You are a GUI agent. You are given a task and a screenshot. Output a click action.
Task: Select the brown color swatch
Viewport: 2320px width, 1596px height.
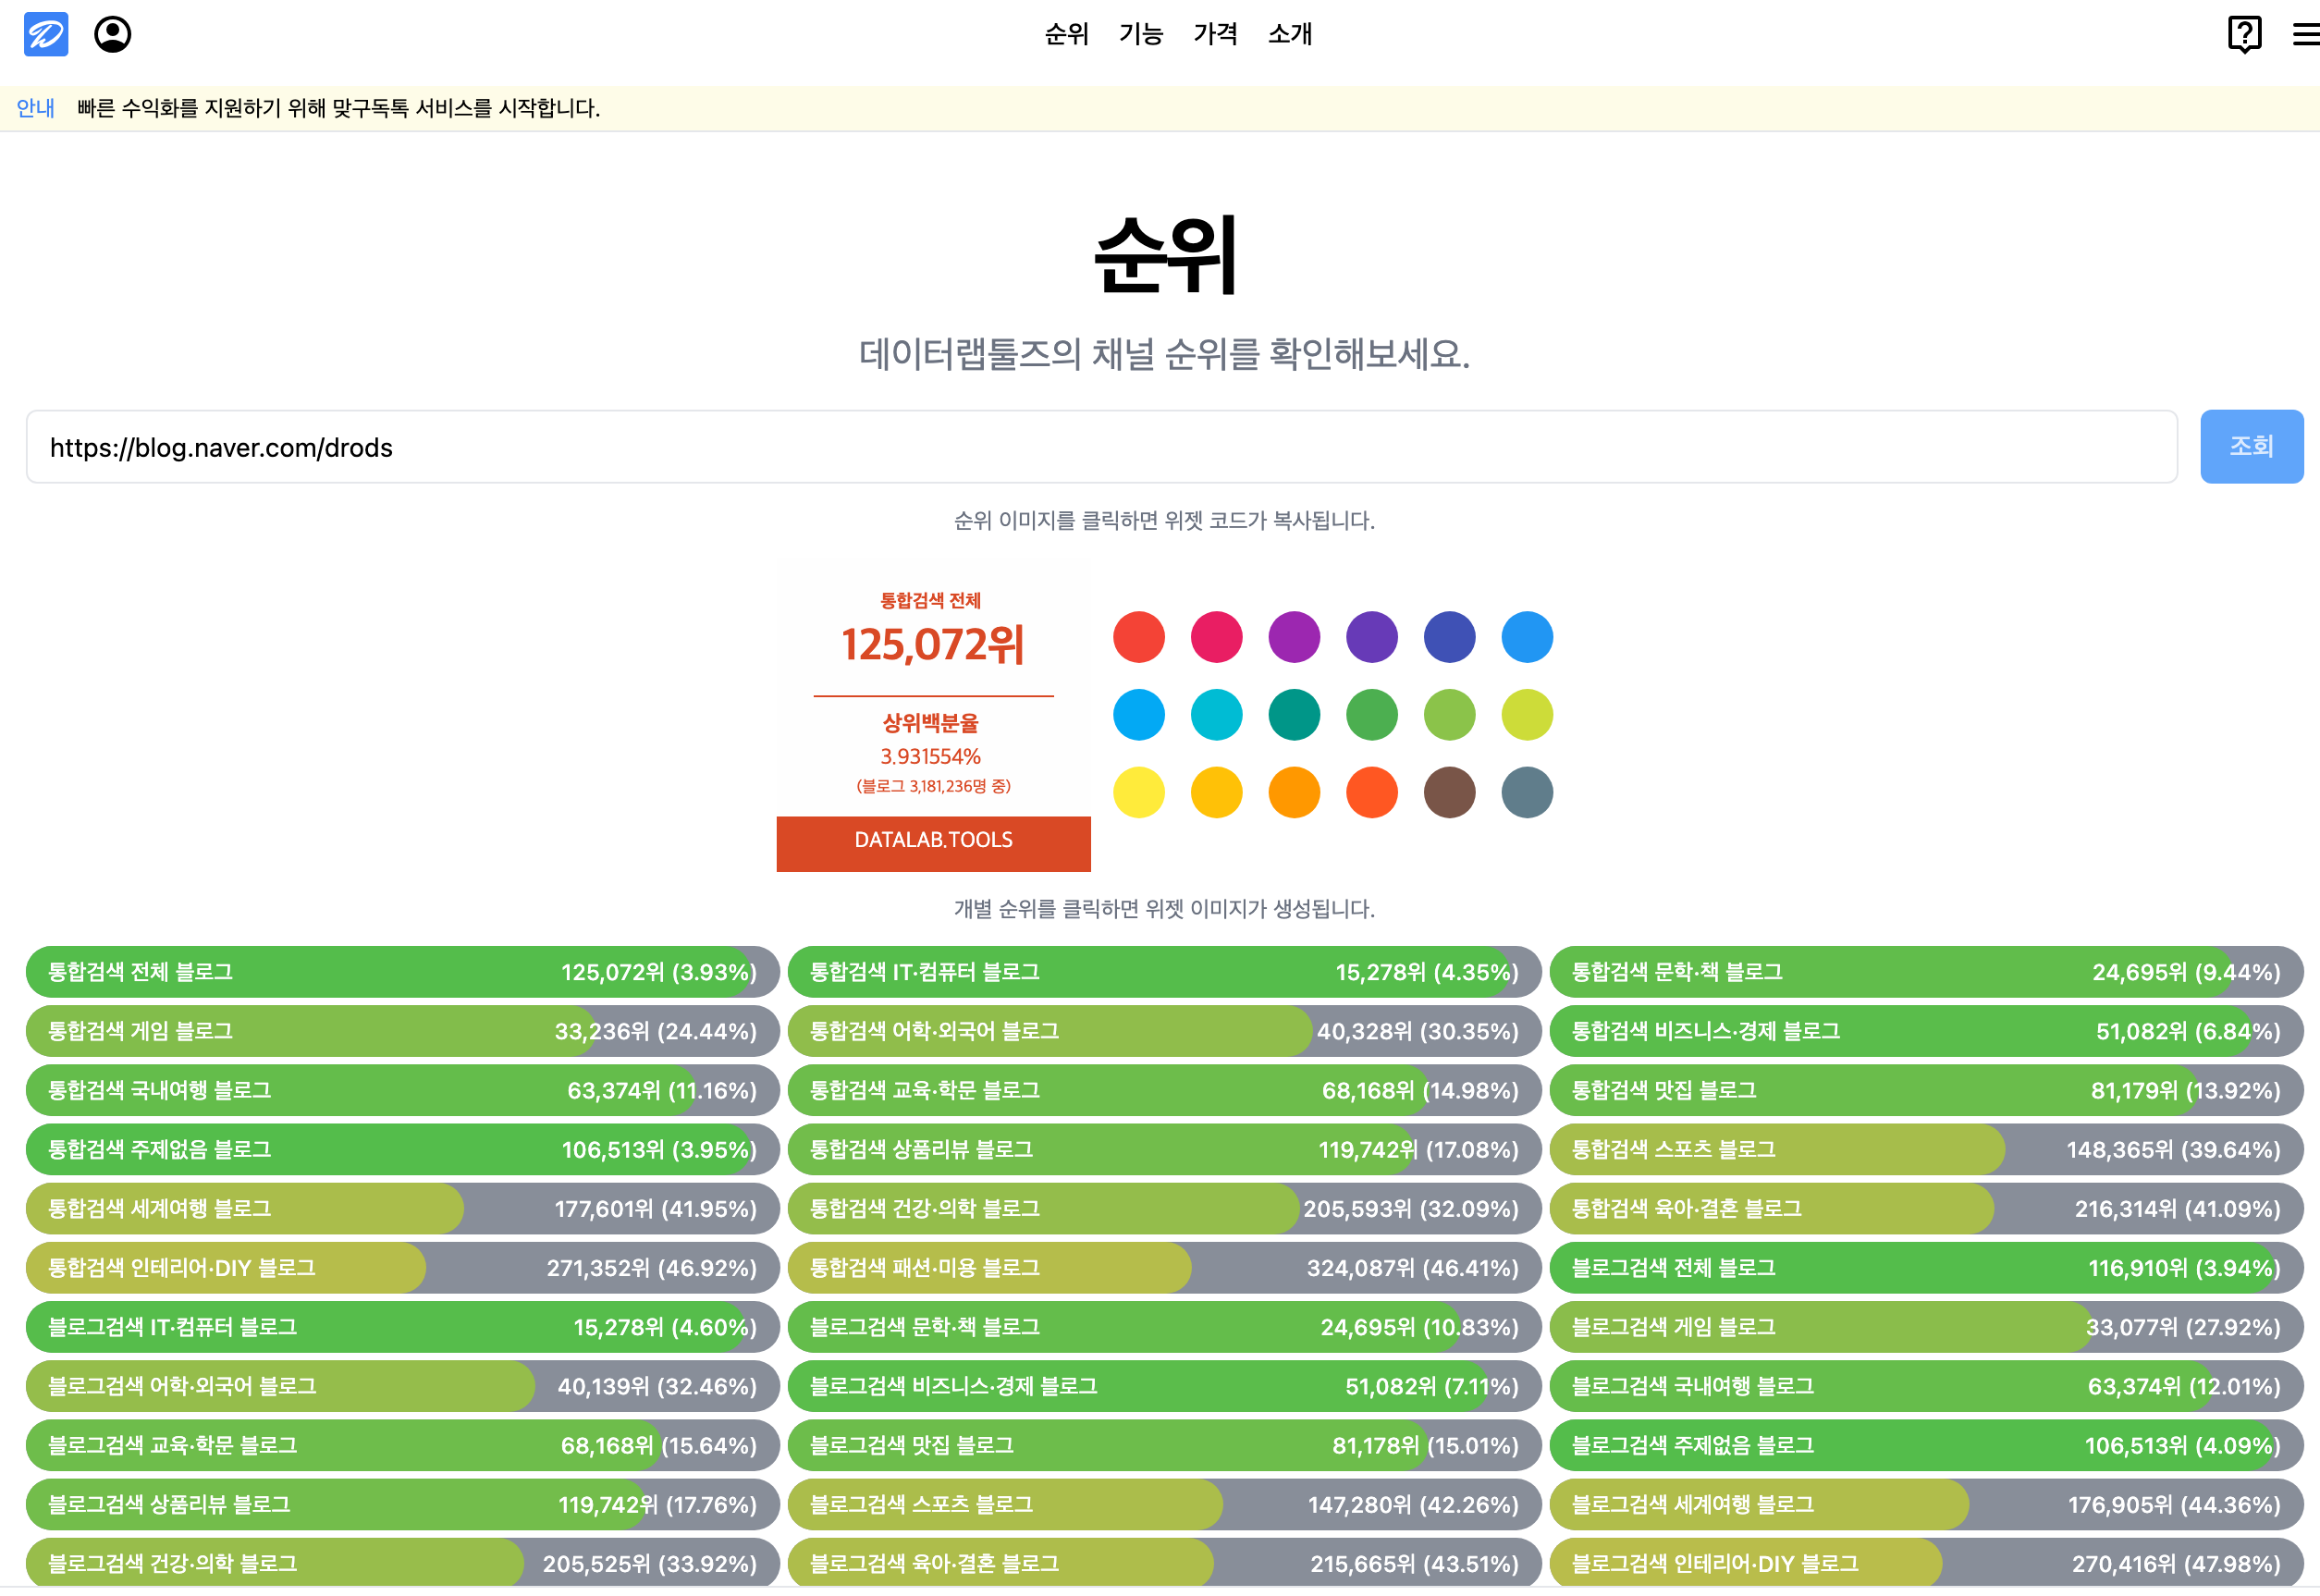pyautogui.click(x=1449, y=793)
